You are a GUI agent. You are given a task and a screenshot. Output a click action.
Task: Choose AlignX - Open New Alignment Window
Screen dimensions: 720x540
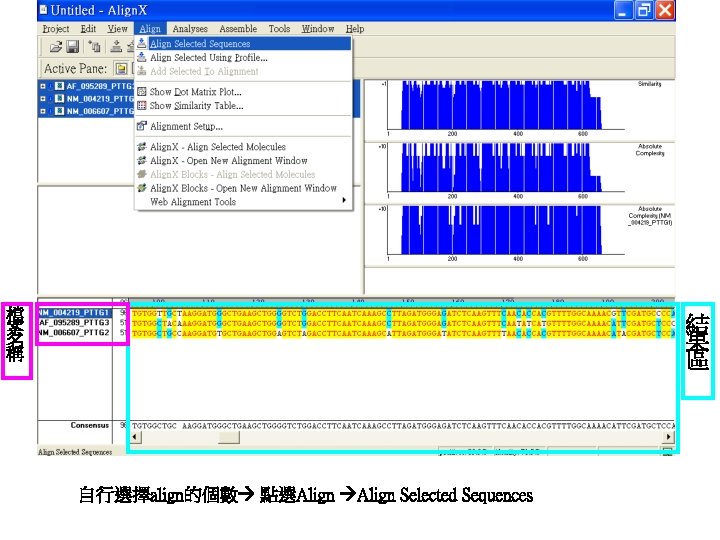(243, 161)
